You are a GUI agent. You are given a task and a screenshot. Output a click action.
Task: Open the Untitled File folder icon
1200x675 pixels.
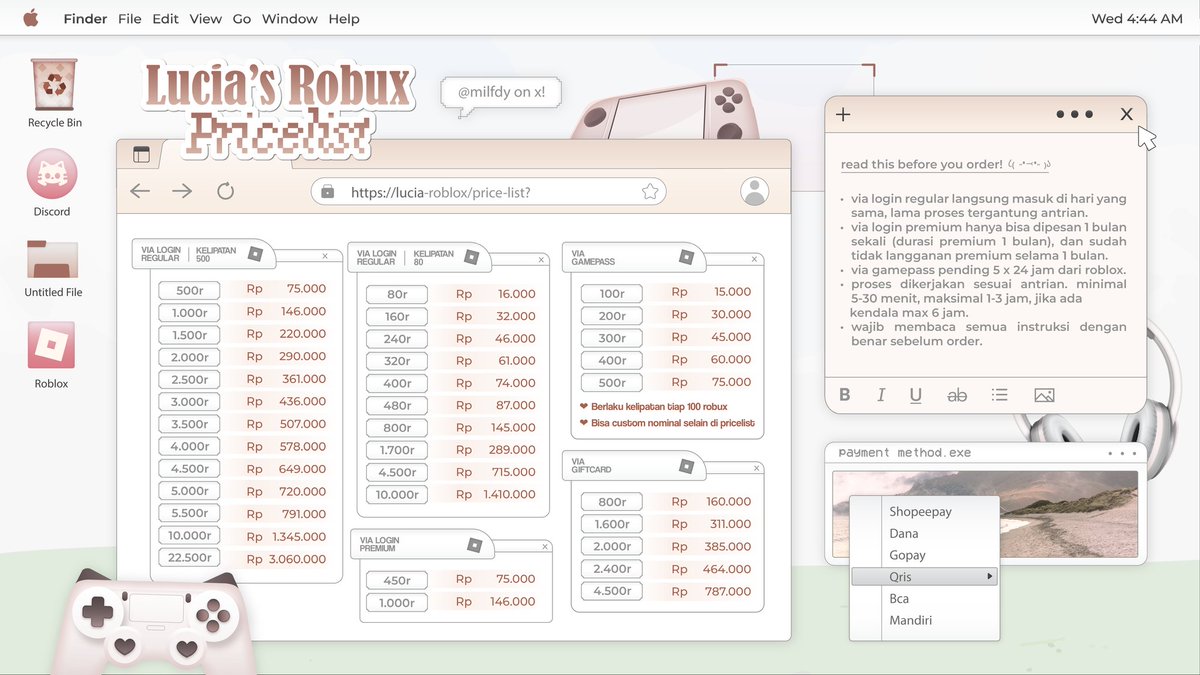click(53, 259)
